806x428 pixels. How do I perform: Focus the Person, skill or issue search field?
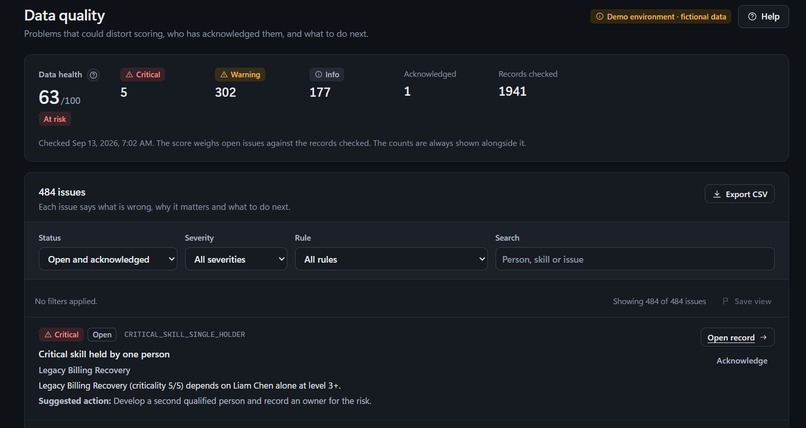click(x=635, y=259)
